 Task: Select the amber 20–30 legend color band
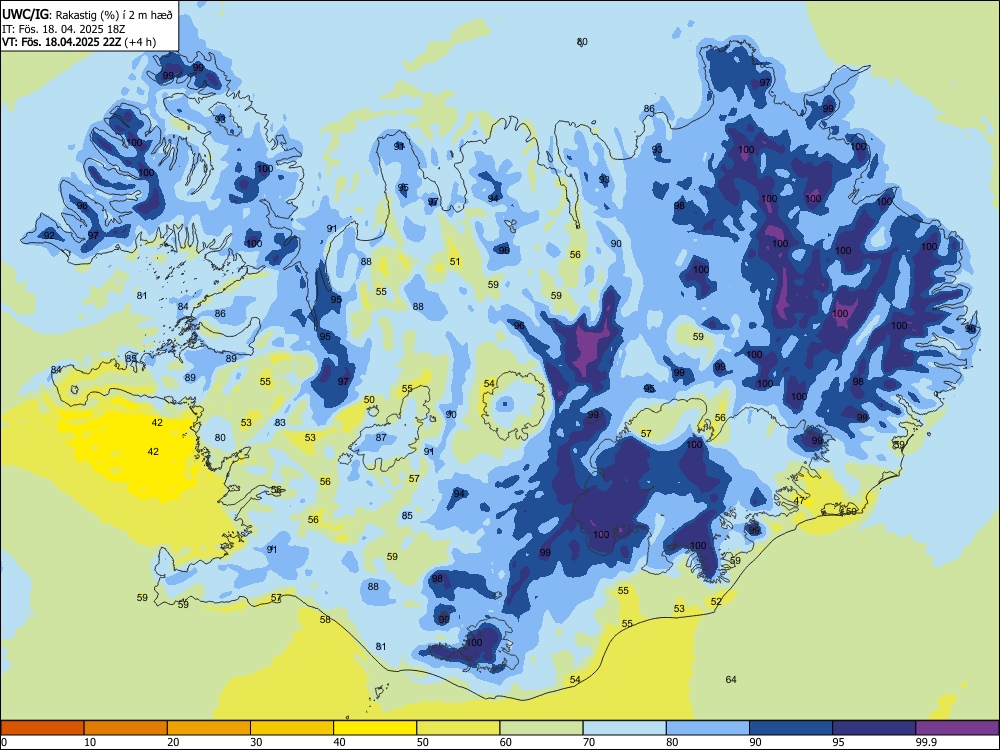(x=209, y=728)
